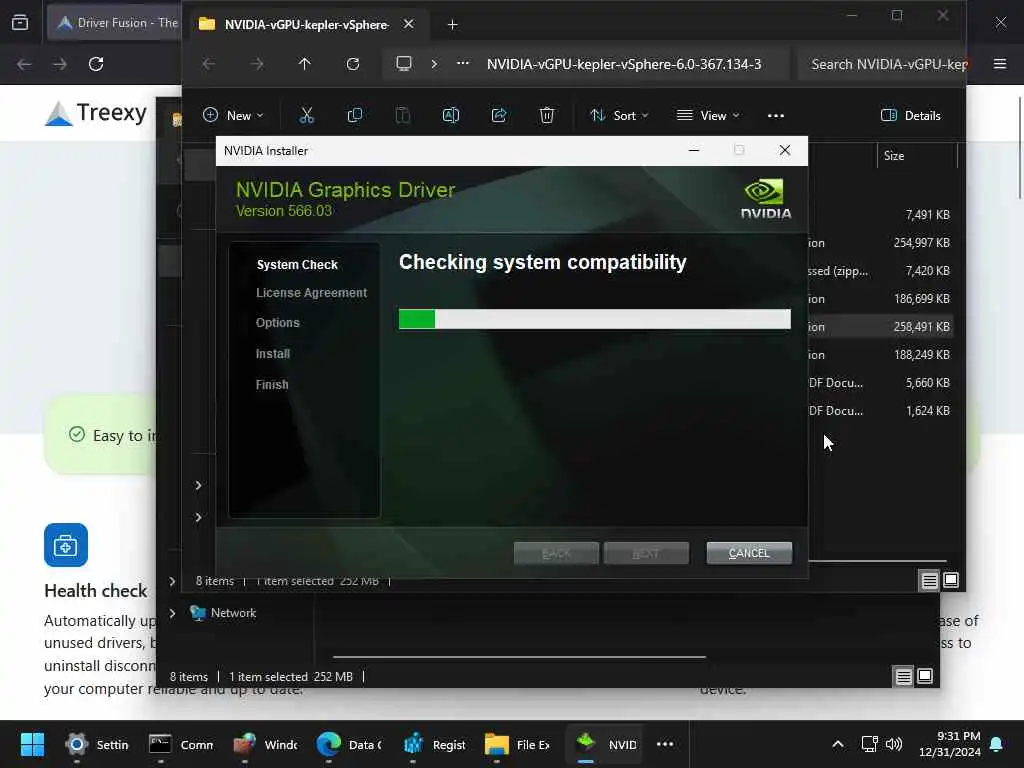Refresh the File Explorer folder view

coord(353,64)
